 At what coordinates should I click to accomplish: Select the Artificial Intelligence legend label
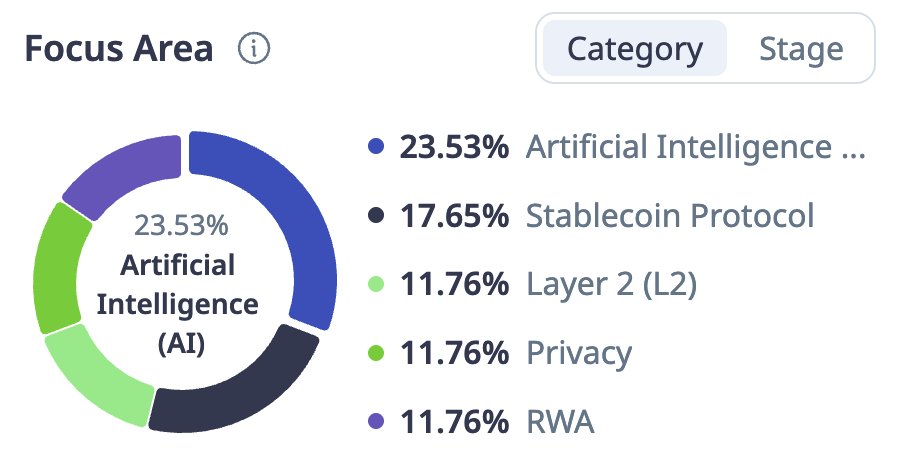tap(692, 147)
